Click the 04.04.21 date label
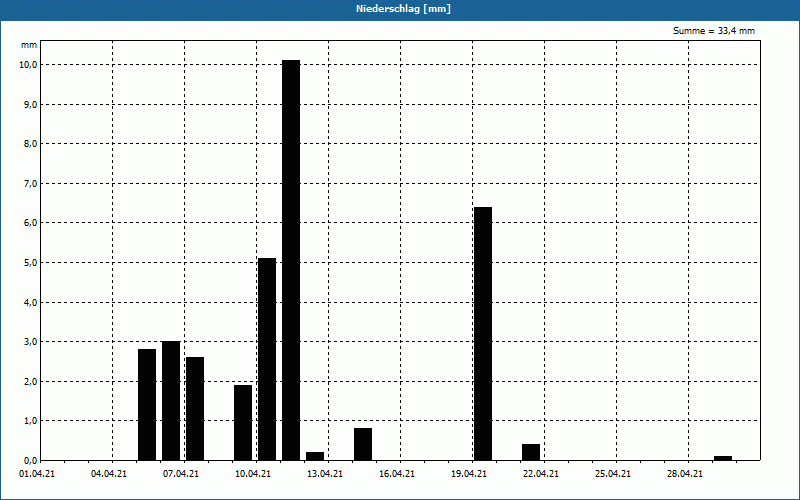 tap(109, 474)
